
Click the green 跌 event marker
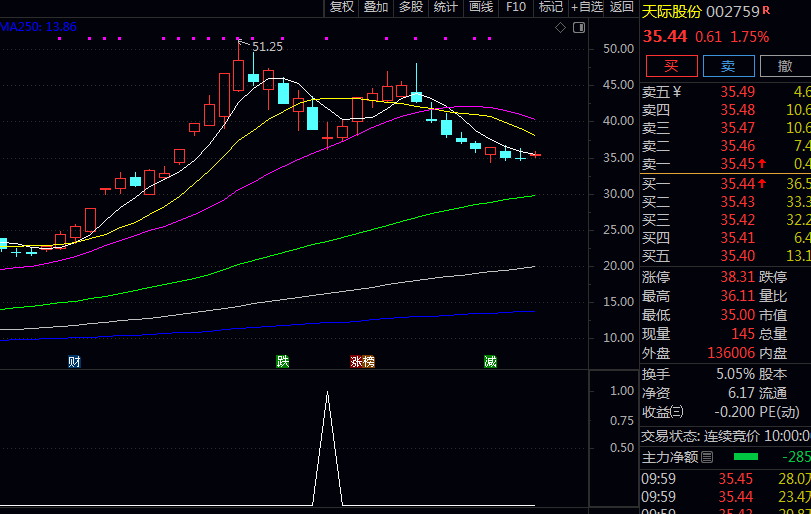283,361
